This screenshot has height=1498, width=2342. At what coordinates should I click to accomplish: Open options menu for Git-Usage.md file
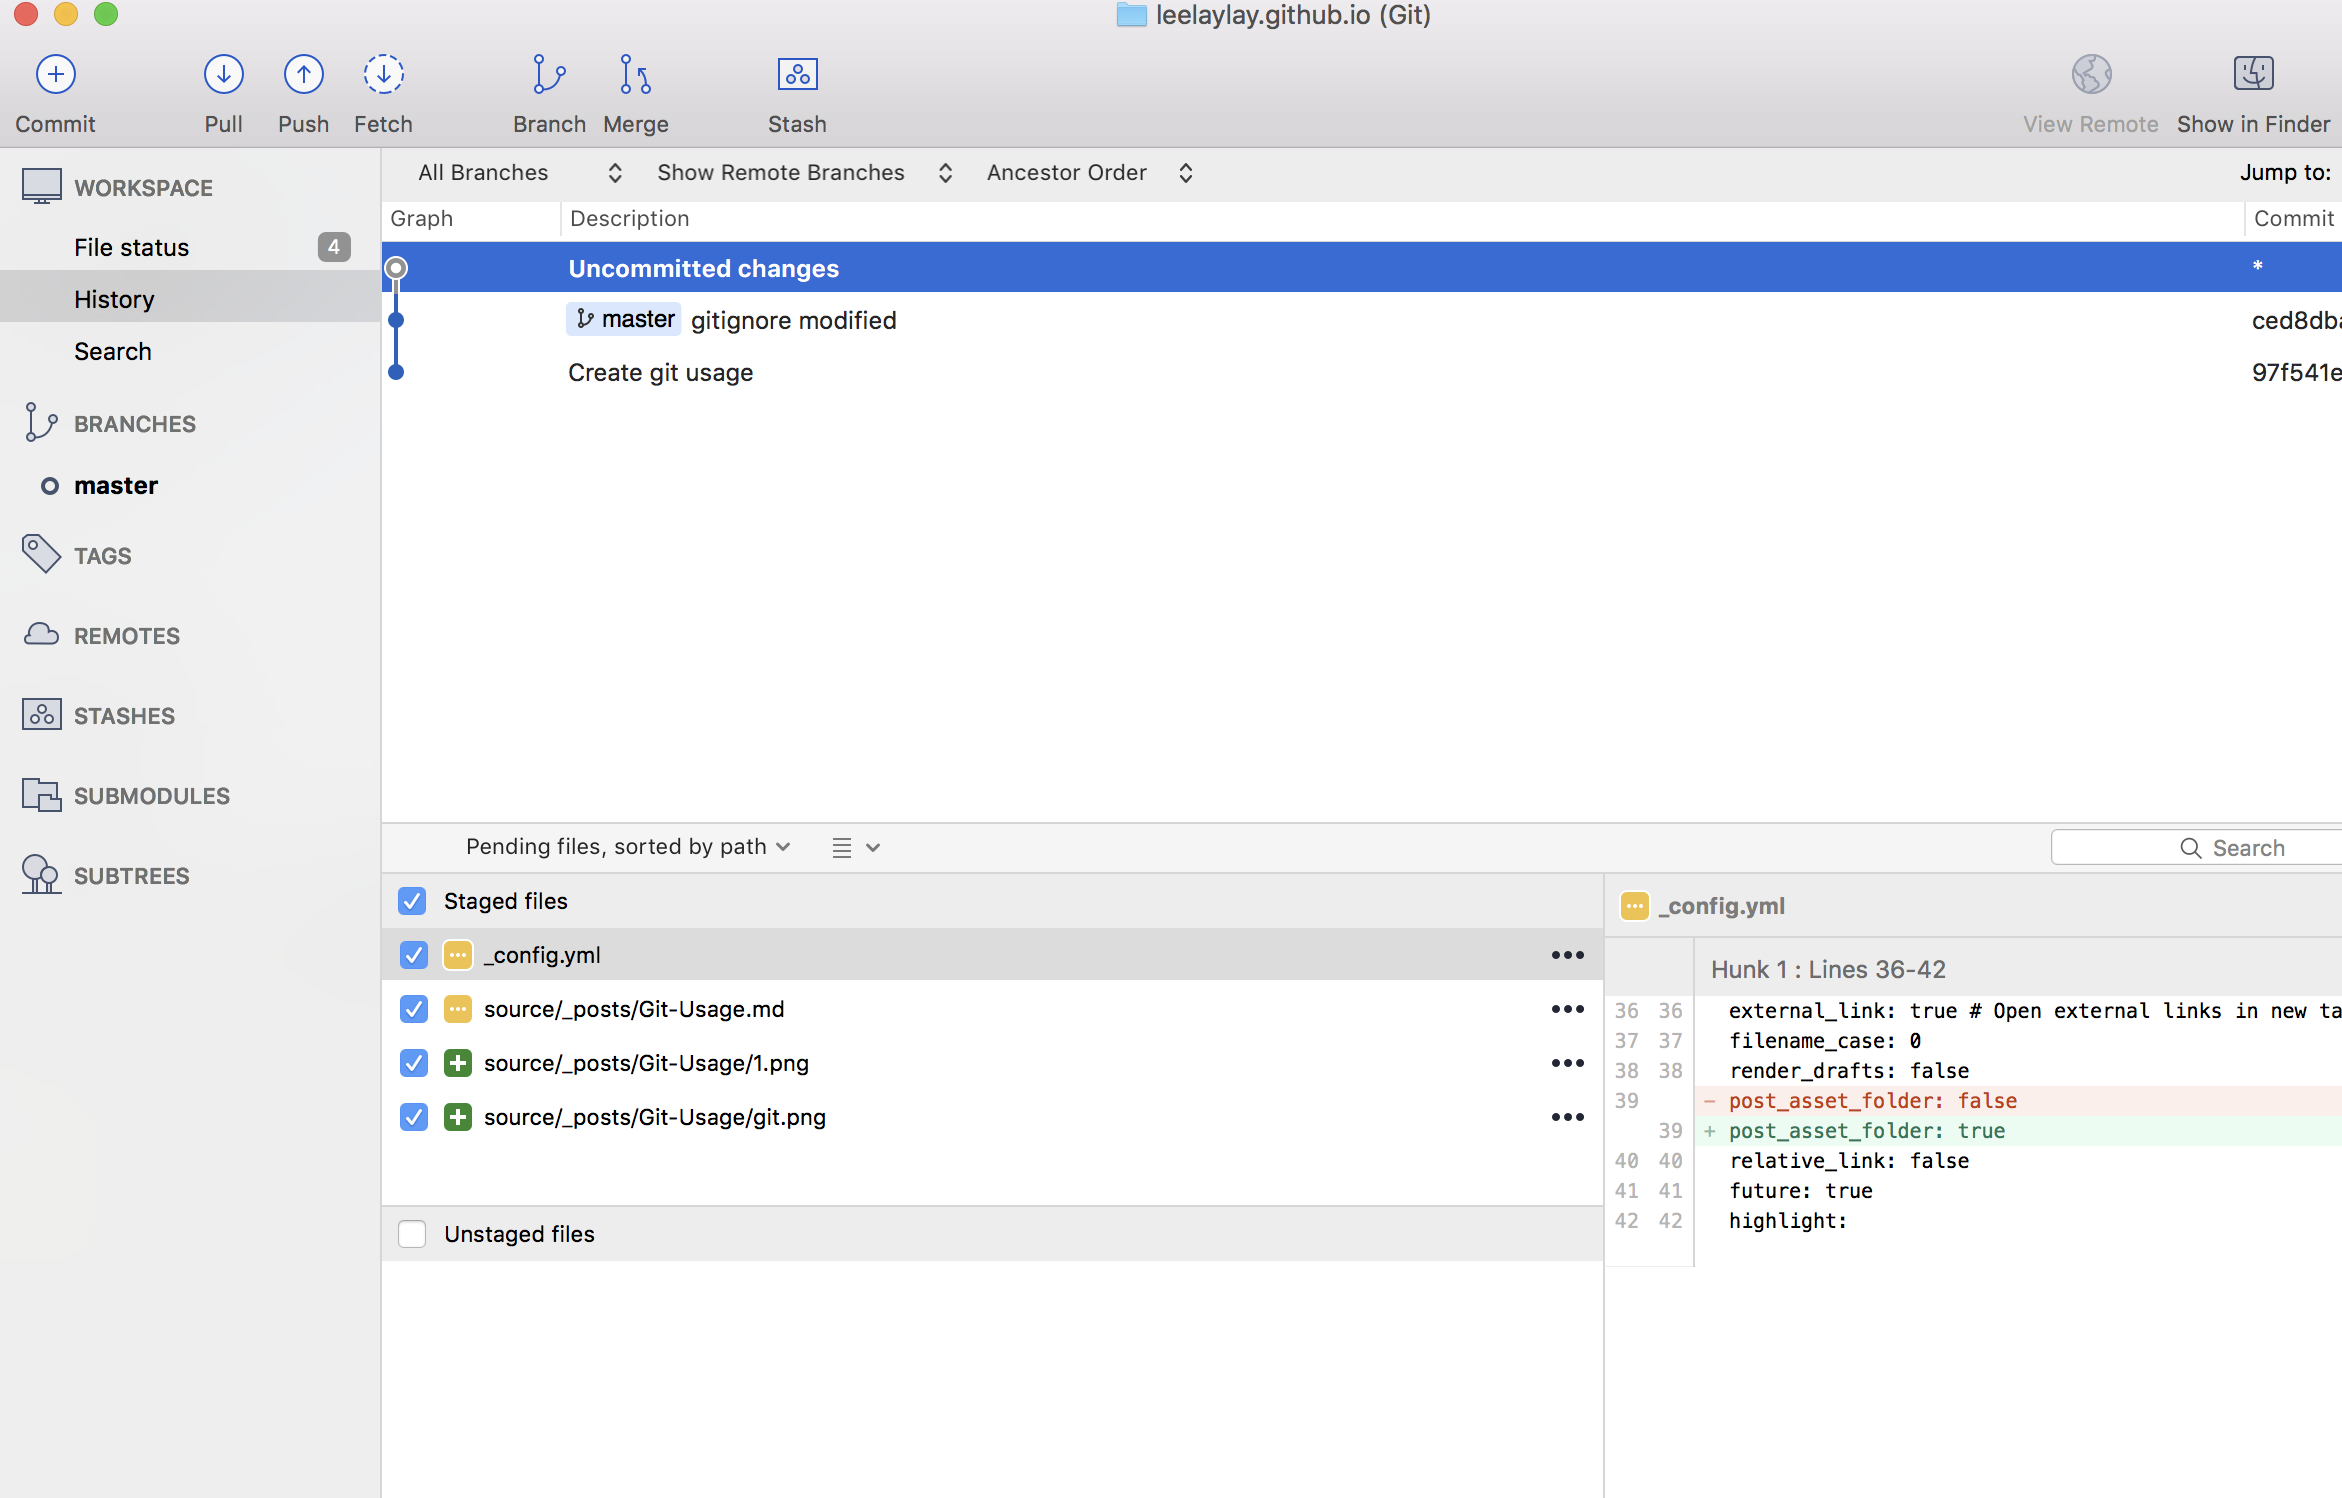[x=1567, y=1009]
